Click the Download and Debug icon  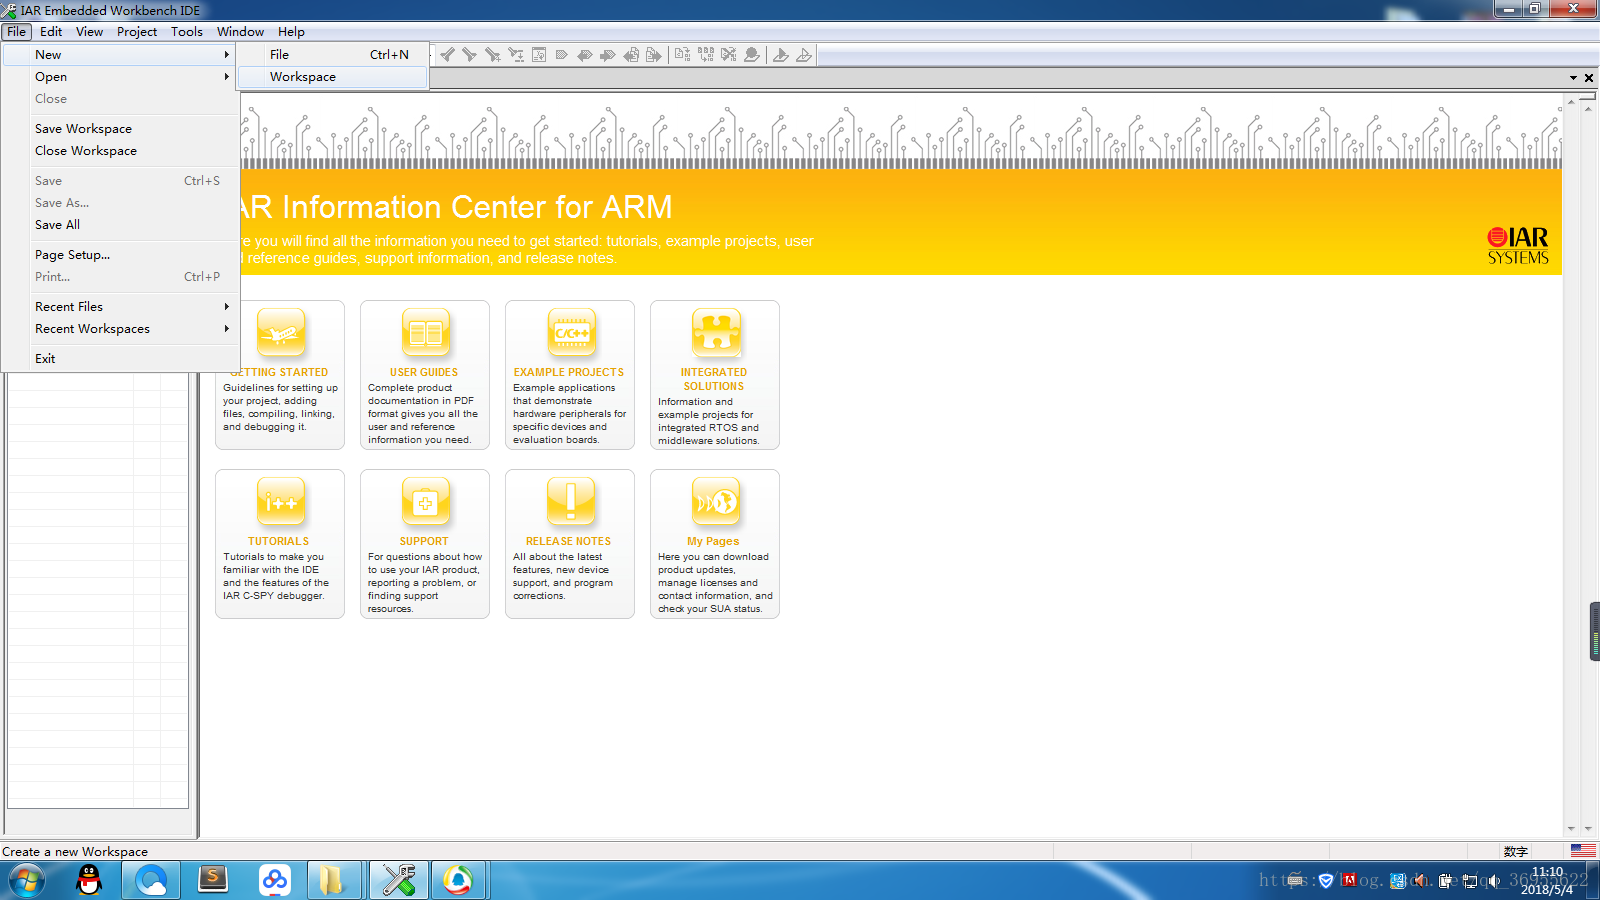pyautogui.click(x=781, y=54)
